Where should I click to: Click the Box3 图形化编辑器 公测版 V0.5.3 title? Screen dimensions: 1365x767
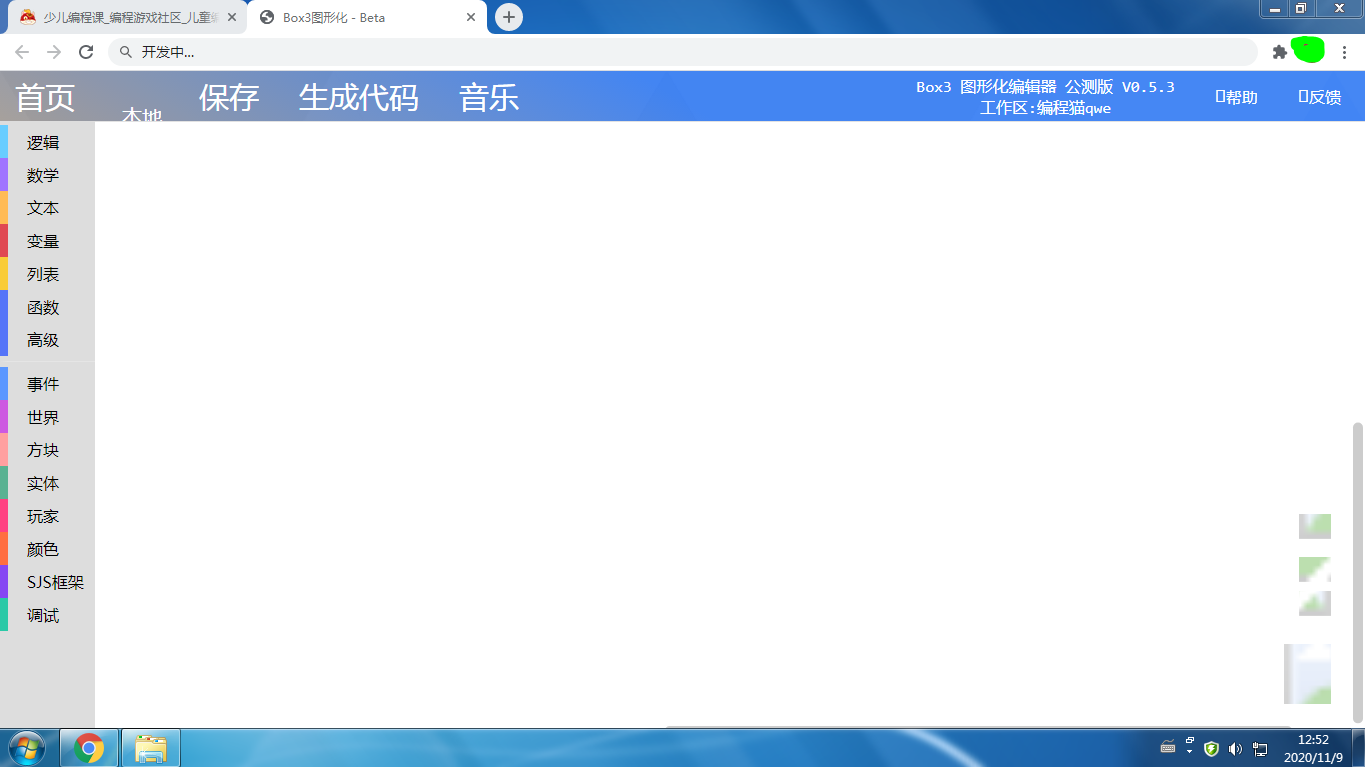coord(1045,87)
